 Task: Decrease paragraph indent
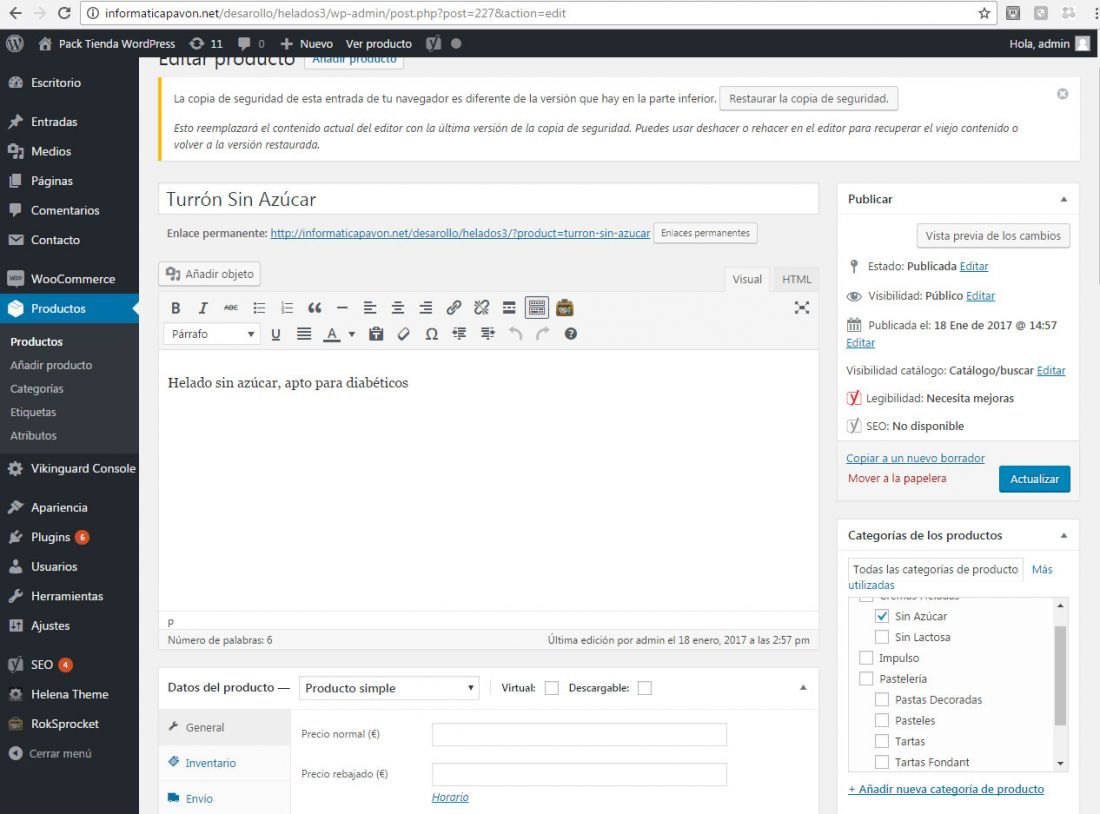(460, 334)
